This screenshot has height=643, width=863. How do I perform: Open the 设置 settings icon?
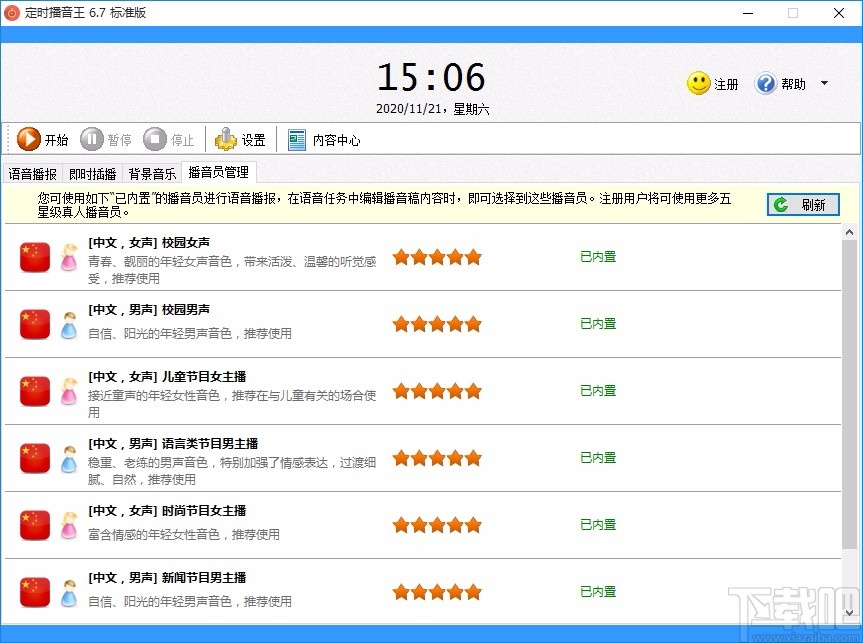point(227,140)
